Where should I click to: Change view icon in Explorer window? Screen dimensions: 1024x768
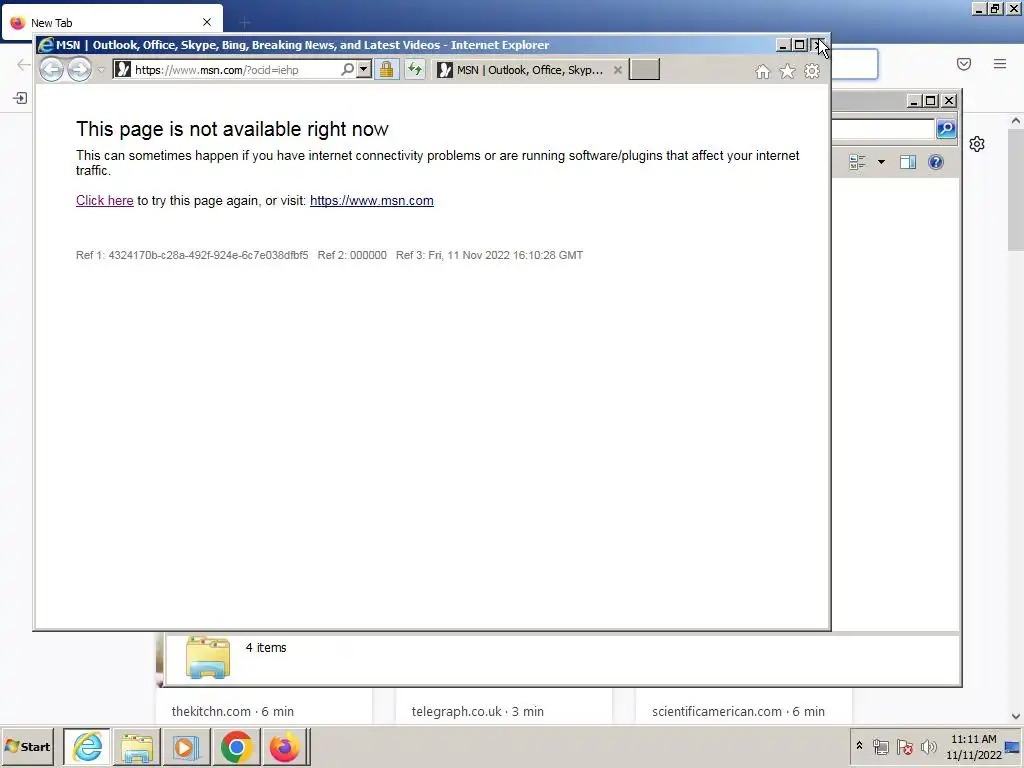(857, 162)
